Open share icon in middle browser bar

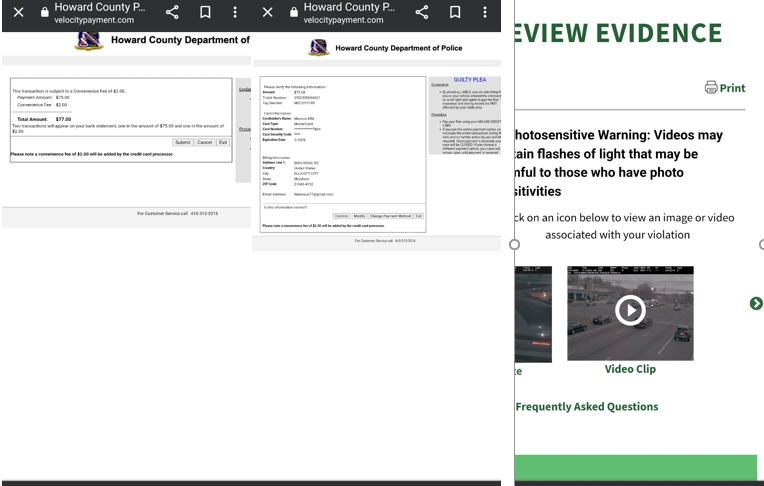(x=422, y=12)
